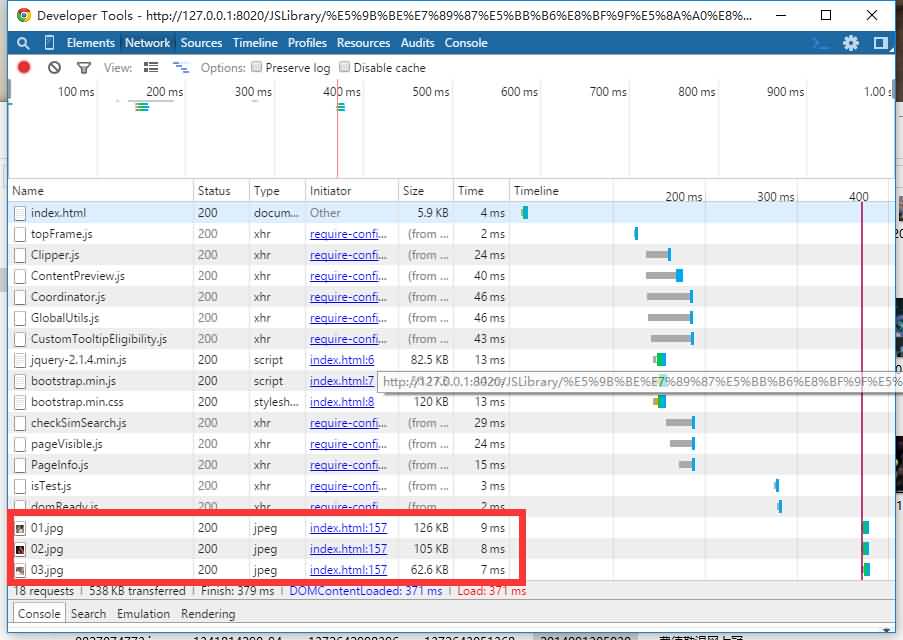The height and width of the screenshot is (640, 903).
Task: Open DevTools settings gear
Action: pyautogui.click(x=851, y=43)
